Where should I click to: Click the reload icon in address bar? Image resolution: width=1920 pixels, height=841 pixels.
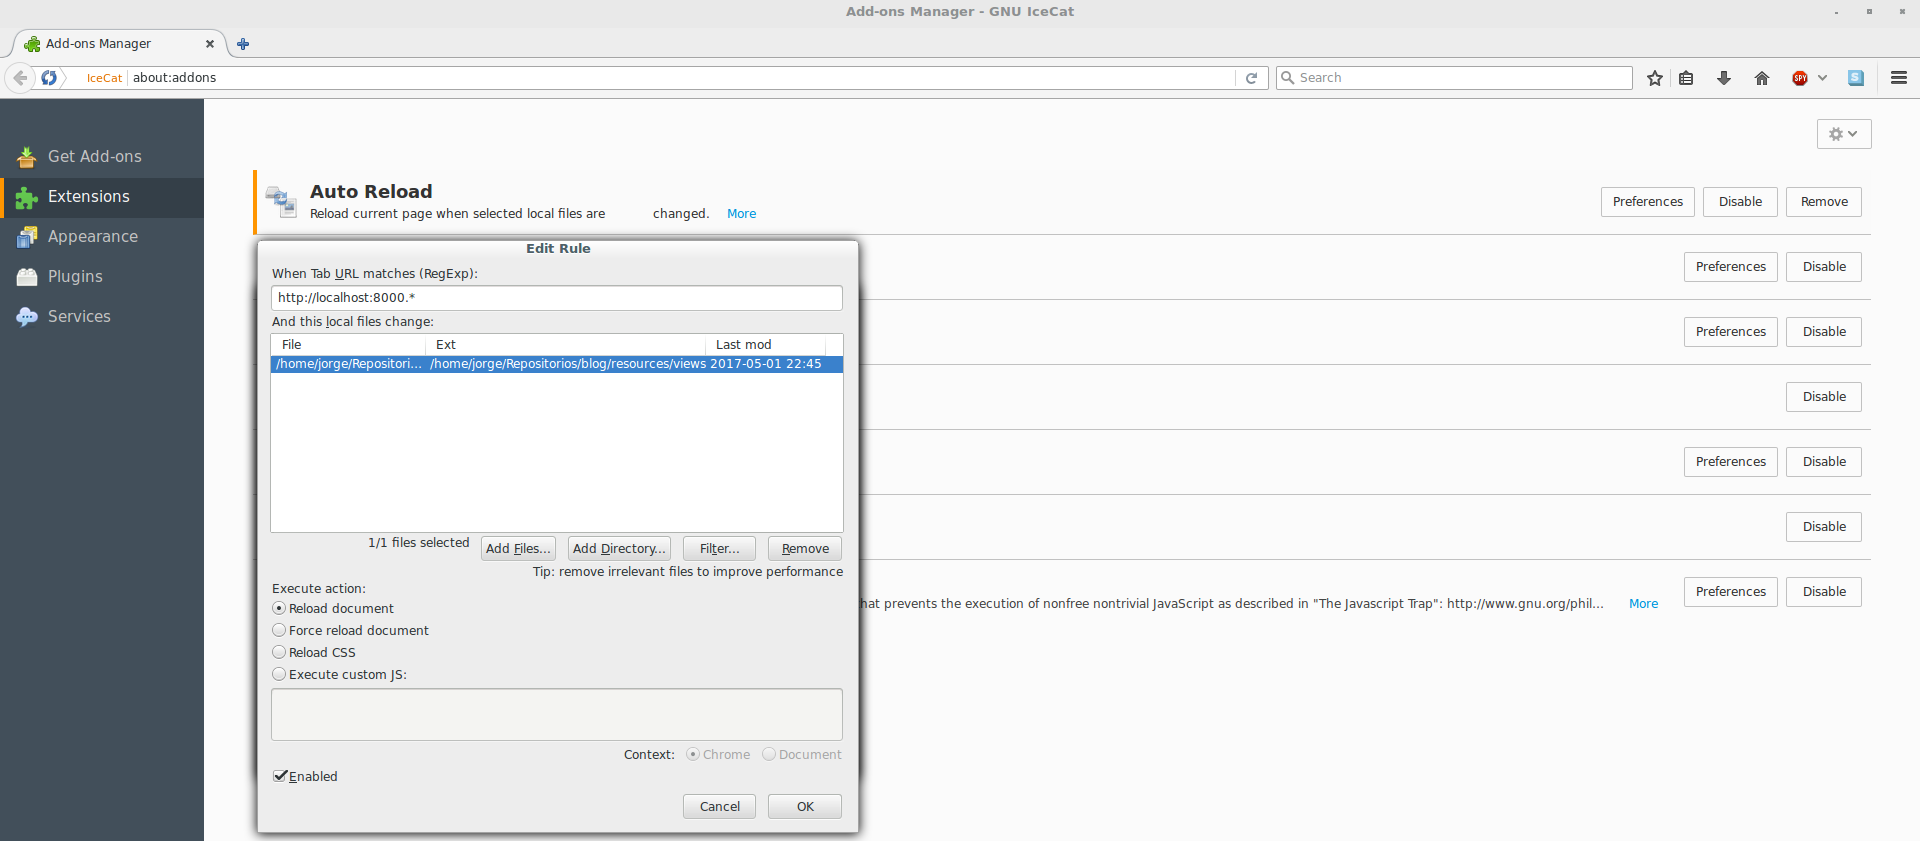[1251, 78]
